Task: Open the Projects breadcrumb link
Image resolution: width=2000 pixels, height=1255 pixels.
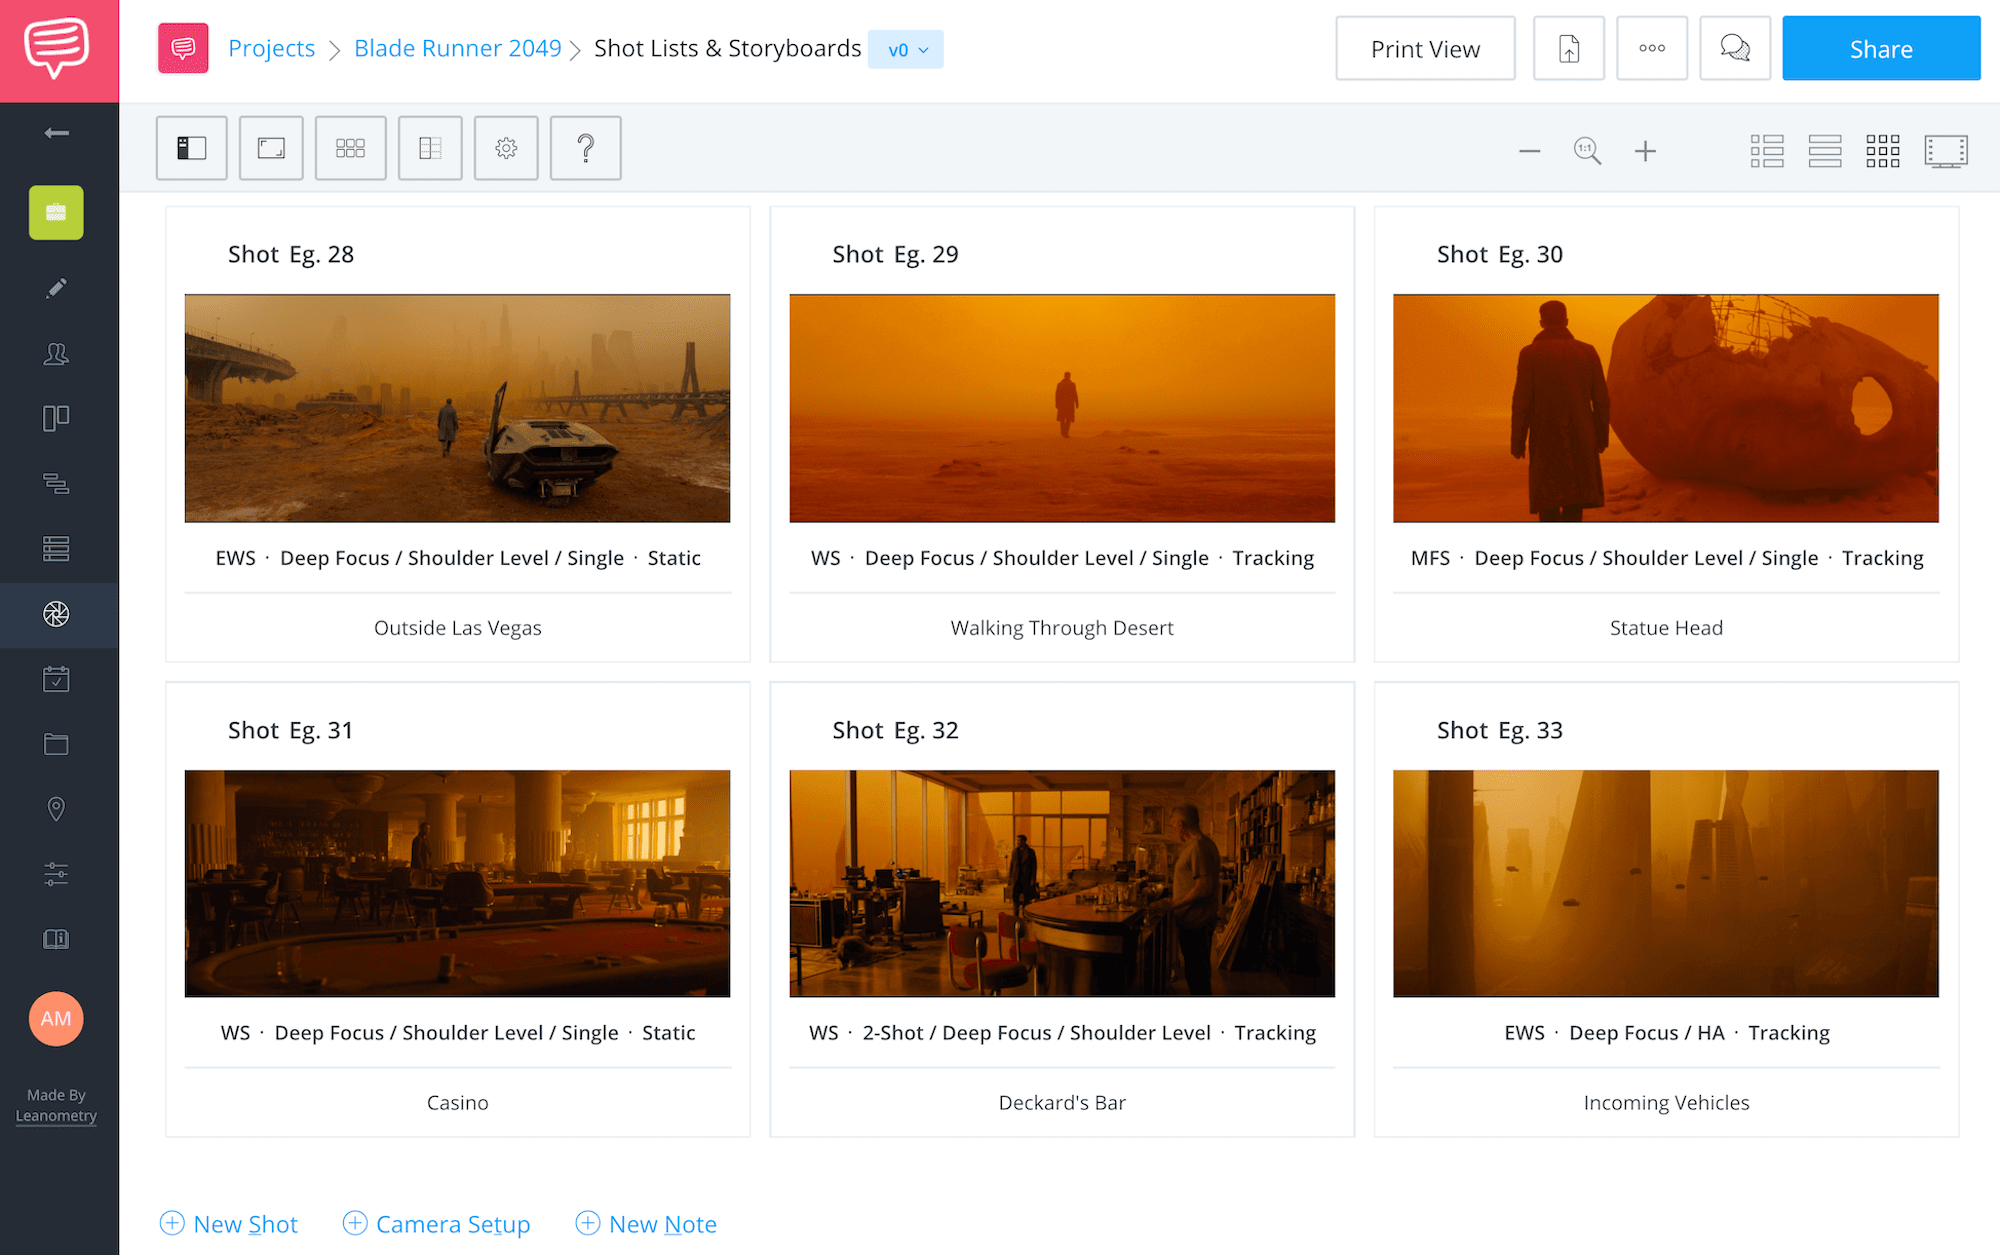Action: pyautogui.click(x=271, y=48)
